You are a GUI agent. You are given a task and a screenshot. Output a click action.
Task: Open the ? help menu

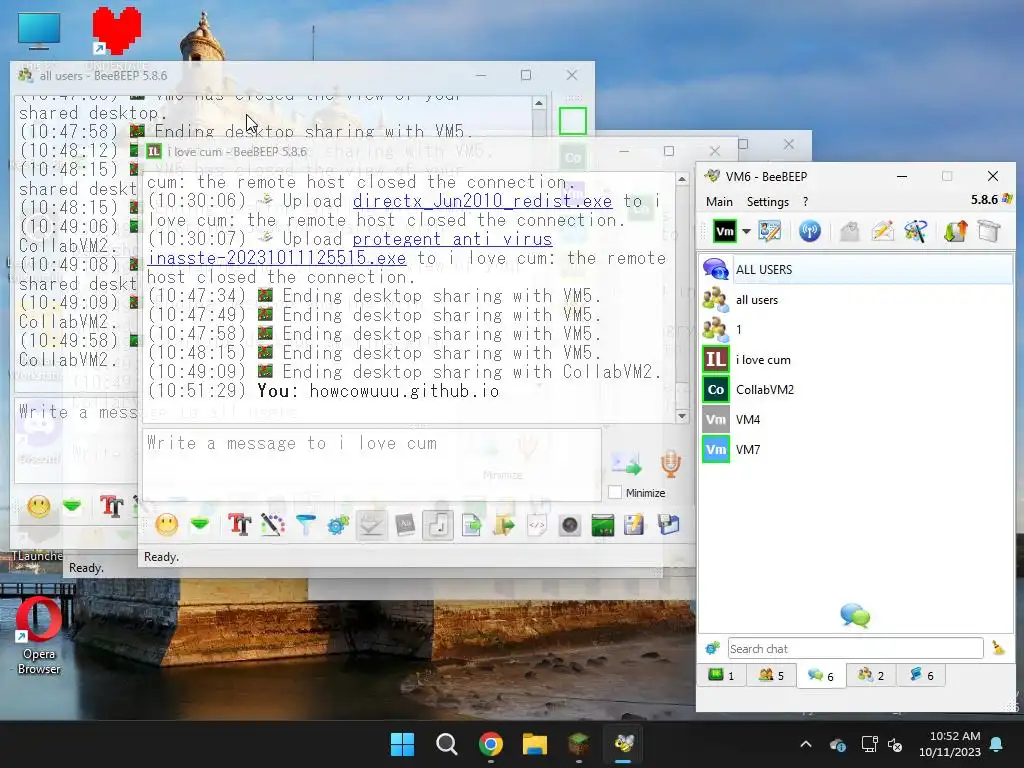805,202
